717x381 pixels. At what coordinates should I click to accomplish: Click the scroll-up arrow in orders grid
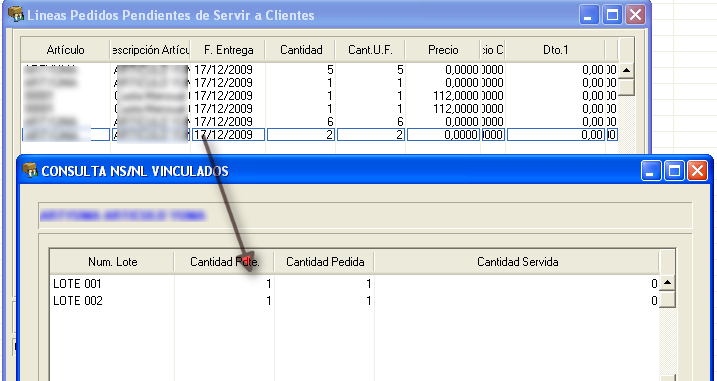click(626, 70)
